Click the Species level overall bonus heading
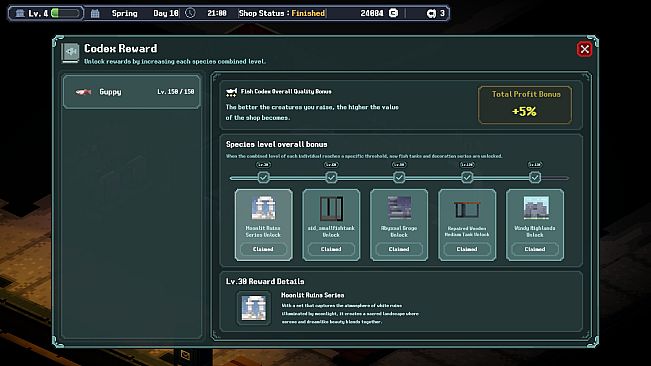This screenshot has width=651, height=366. [277, 144]
